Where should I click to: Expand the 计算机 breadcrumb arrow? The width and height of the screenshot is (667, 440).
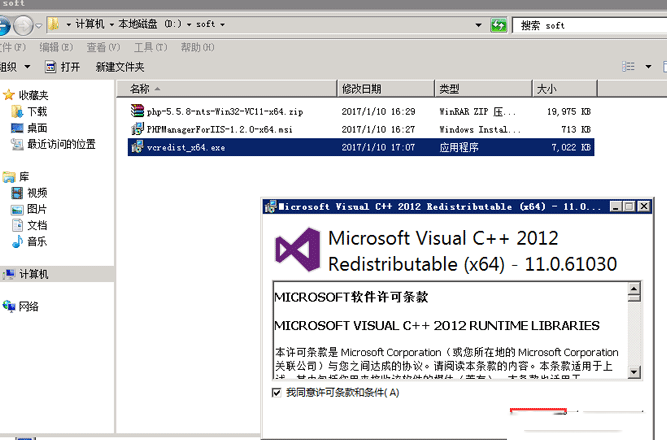111,25
